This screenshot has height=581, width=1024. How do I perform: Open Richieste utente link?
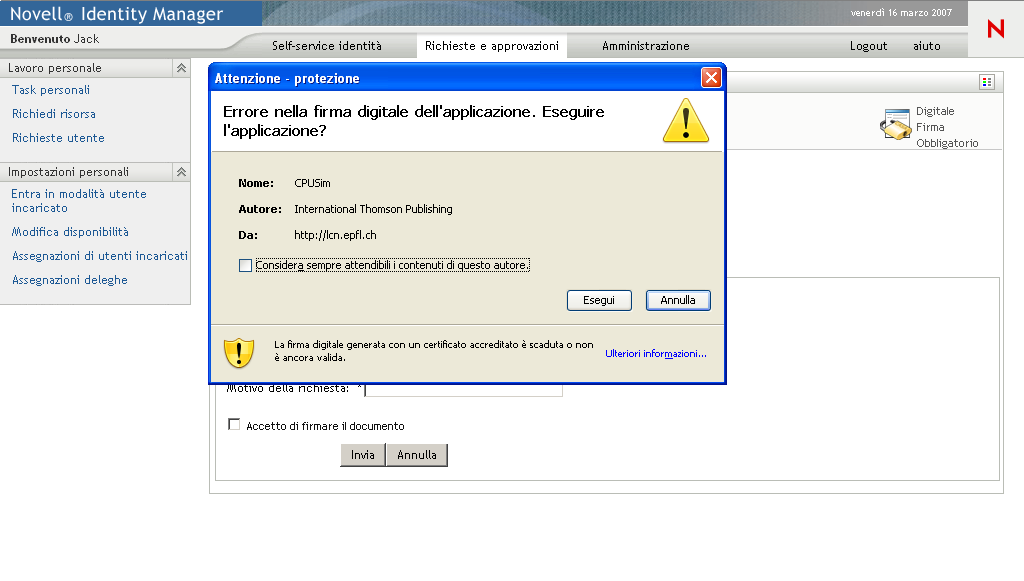point(58,138)
